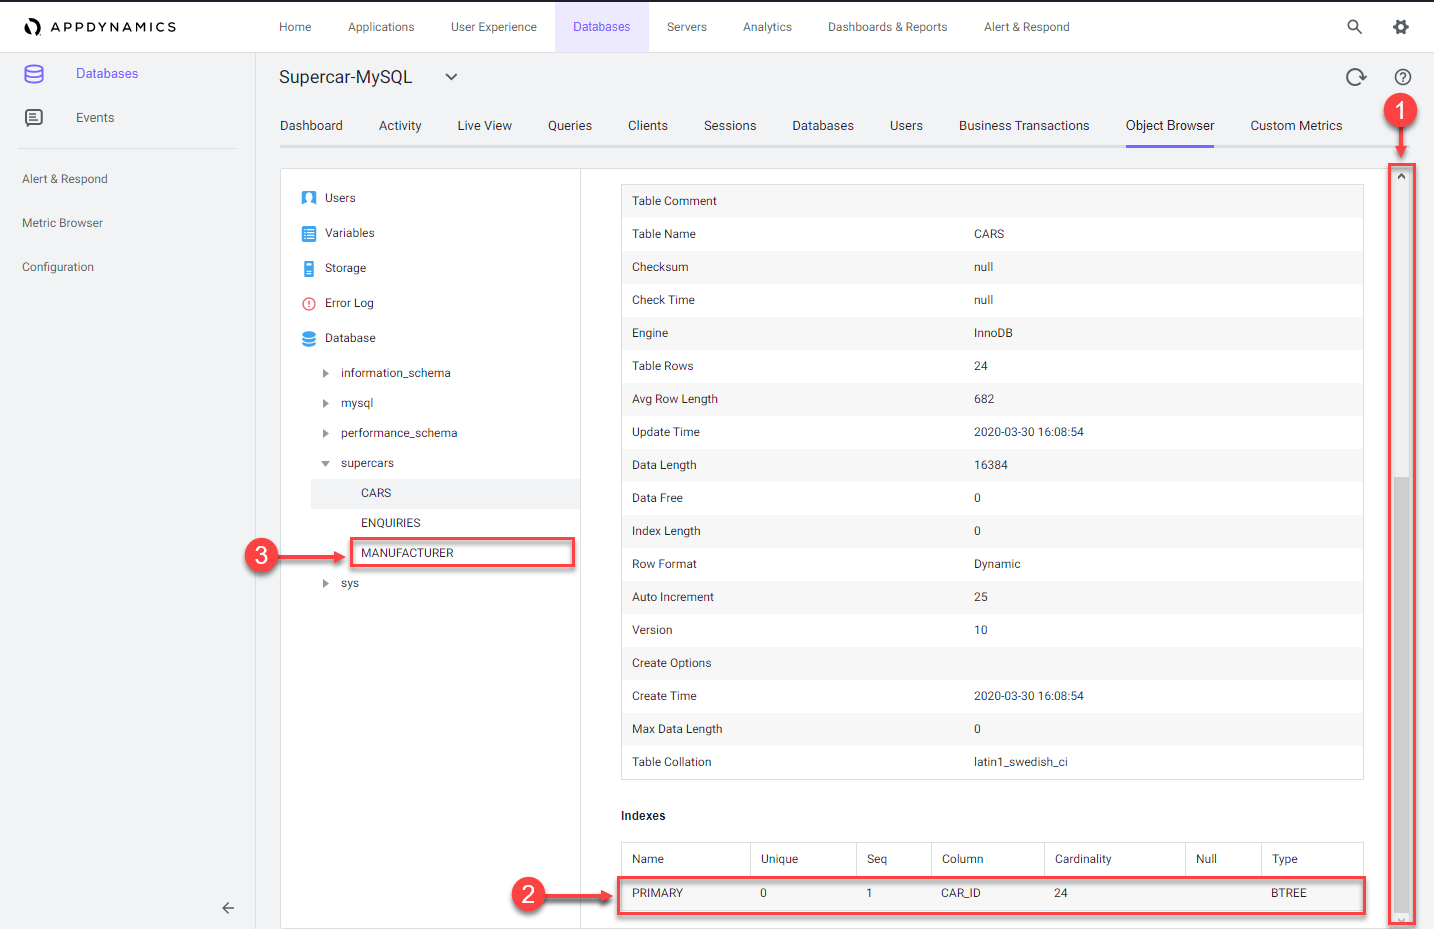Select Variables in object tree
The width and height of the screenshot is (1434, 929).
[x=350, y=233]
